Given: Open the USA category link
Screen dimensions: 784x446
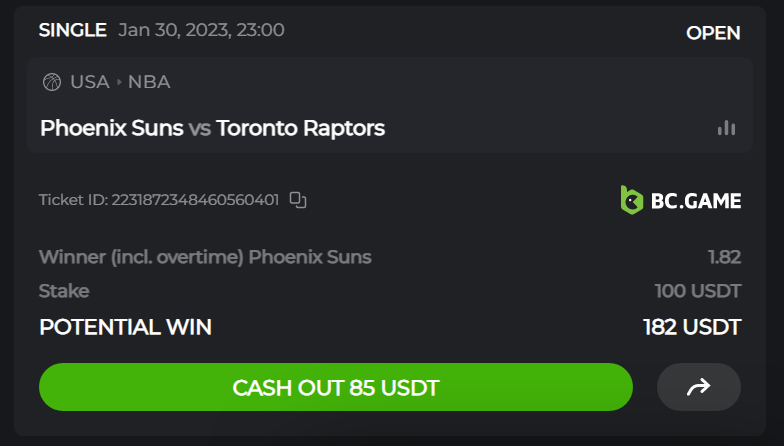Looking at the screenshot, I should coord(89,82).
